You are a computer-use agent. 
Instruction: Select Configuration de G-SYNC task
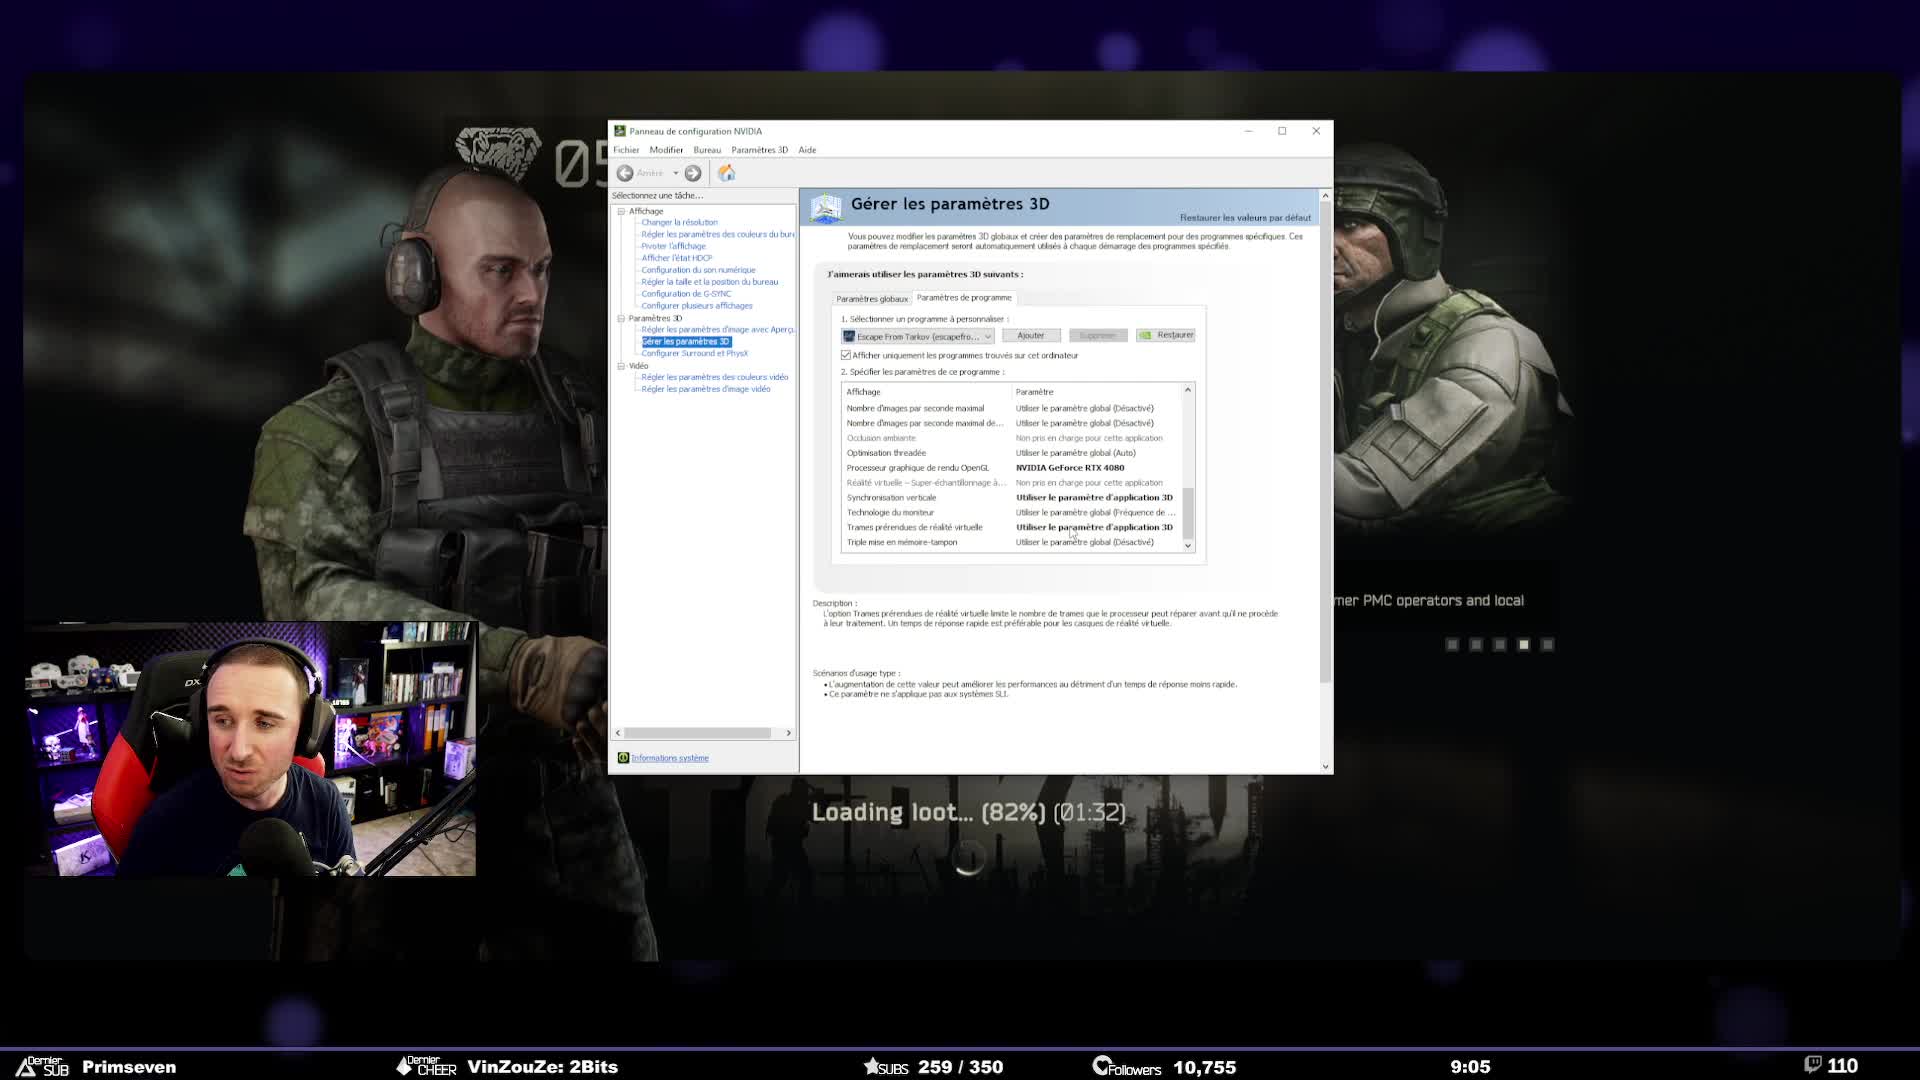point(686,294)
